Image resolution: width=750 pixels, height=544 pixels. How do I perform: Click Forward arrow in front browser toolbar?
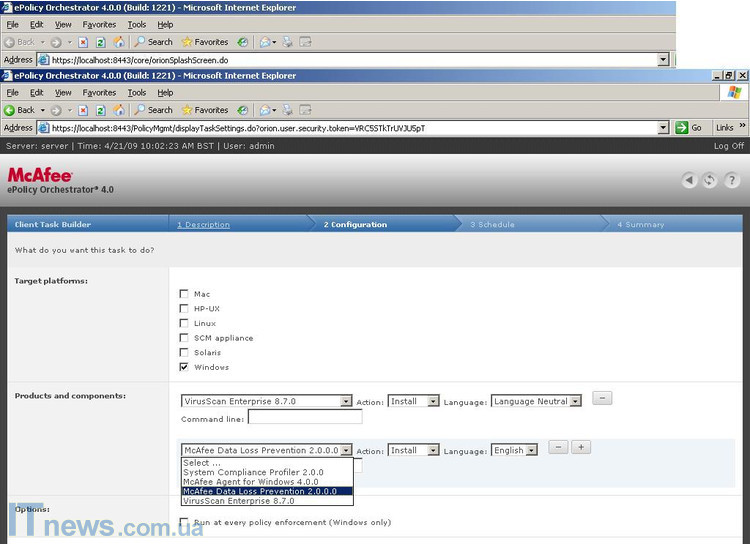[56, 110]
